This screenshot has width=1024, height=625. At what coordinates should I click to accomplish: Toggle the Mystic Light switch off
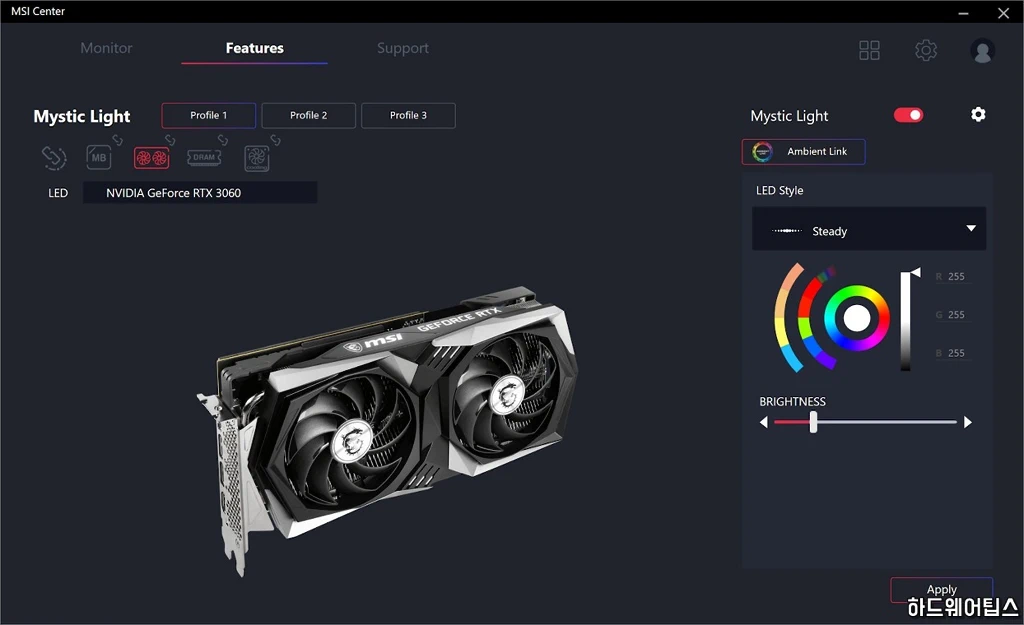908,115
